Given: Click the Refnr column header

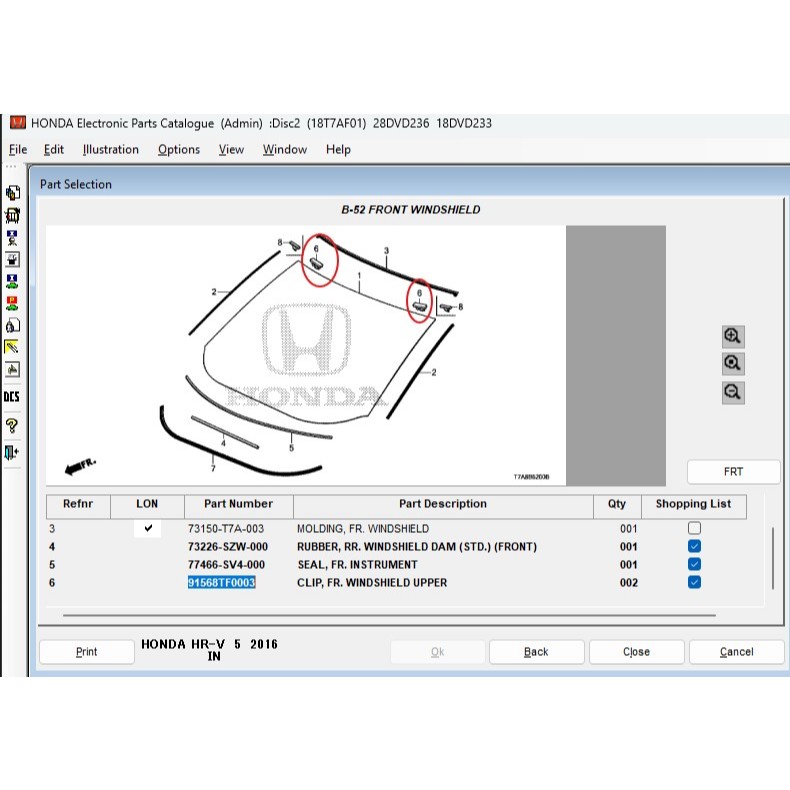Looking at the screenshot, I should (x=78, y=506).
